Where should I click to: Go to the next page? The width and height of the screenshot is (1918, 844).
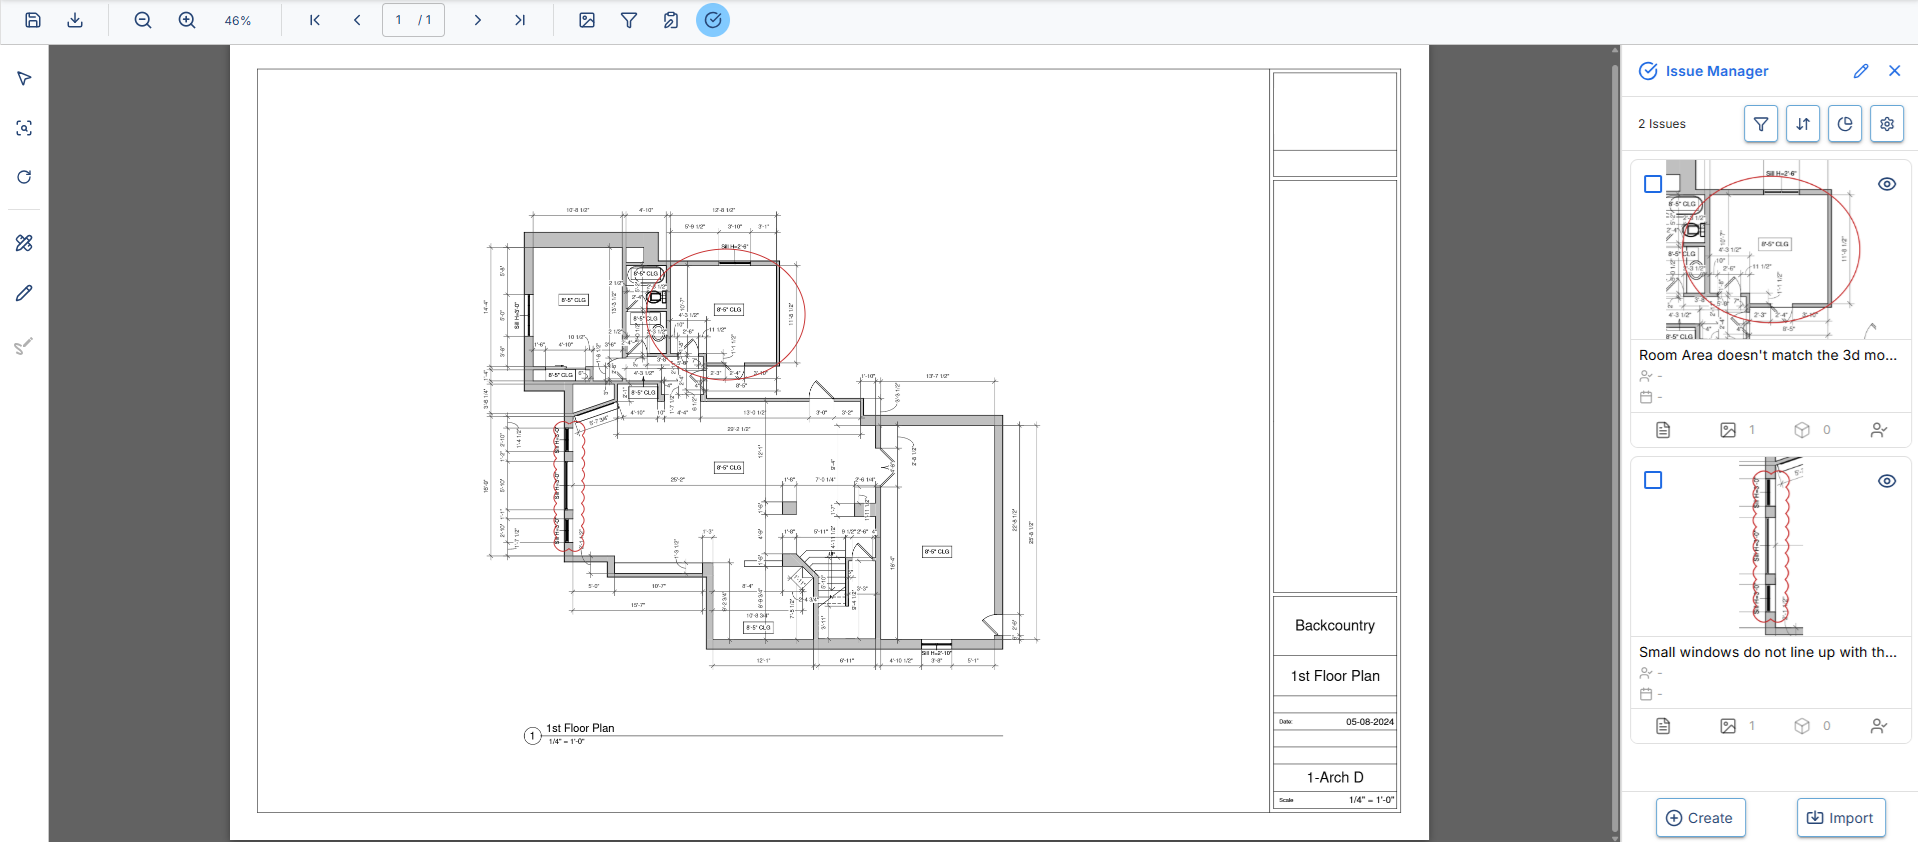click(x=478, y=20)
